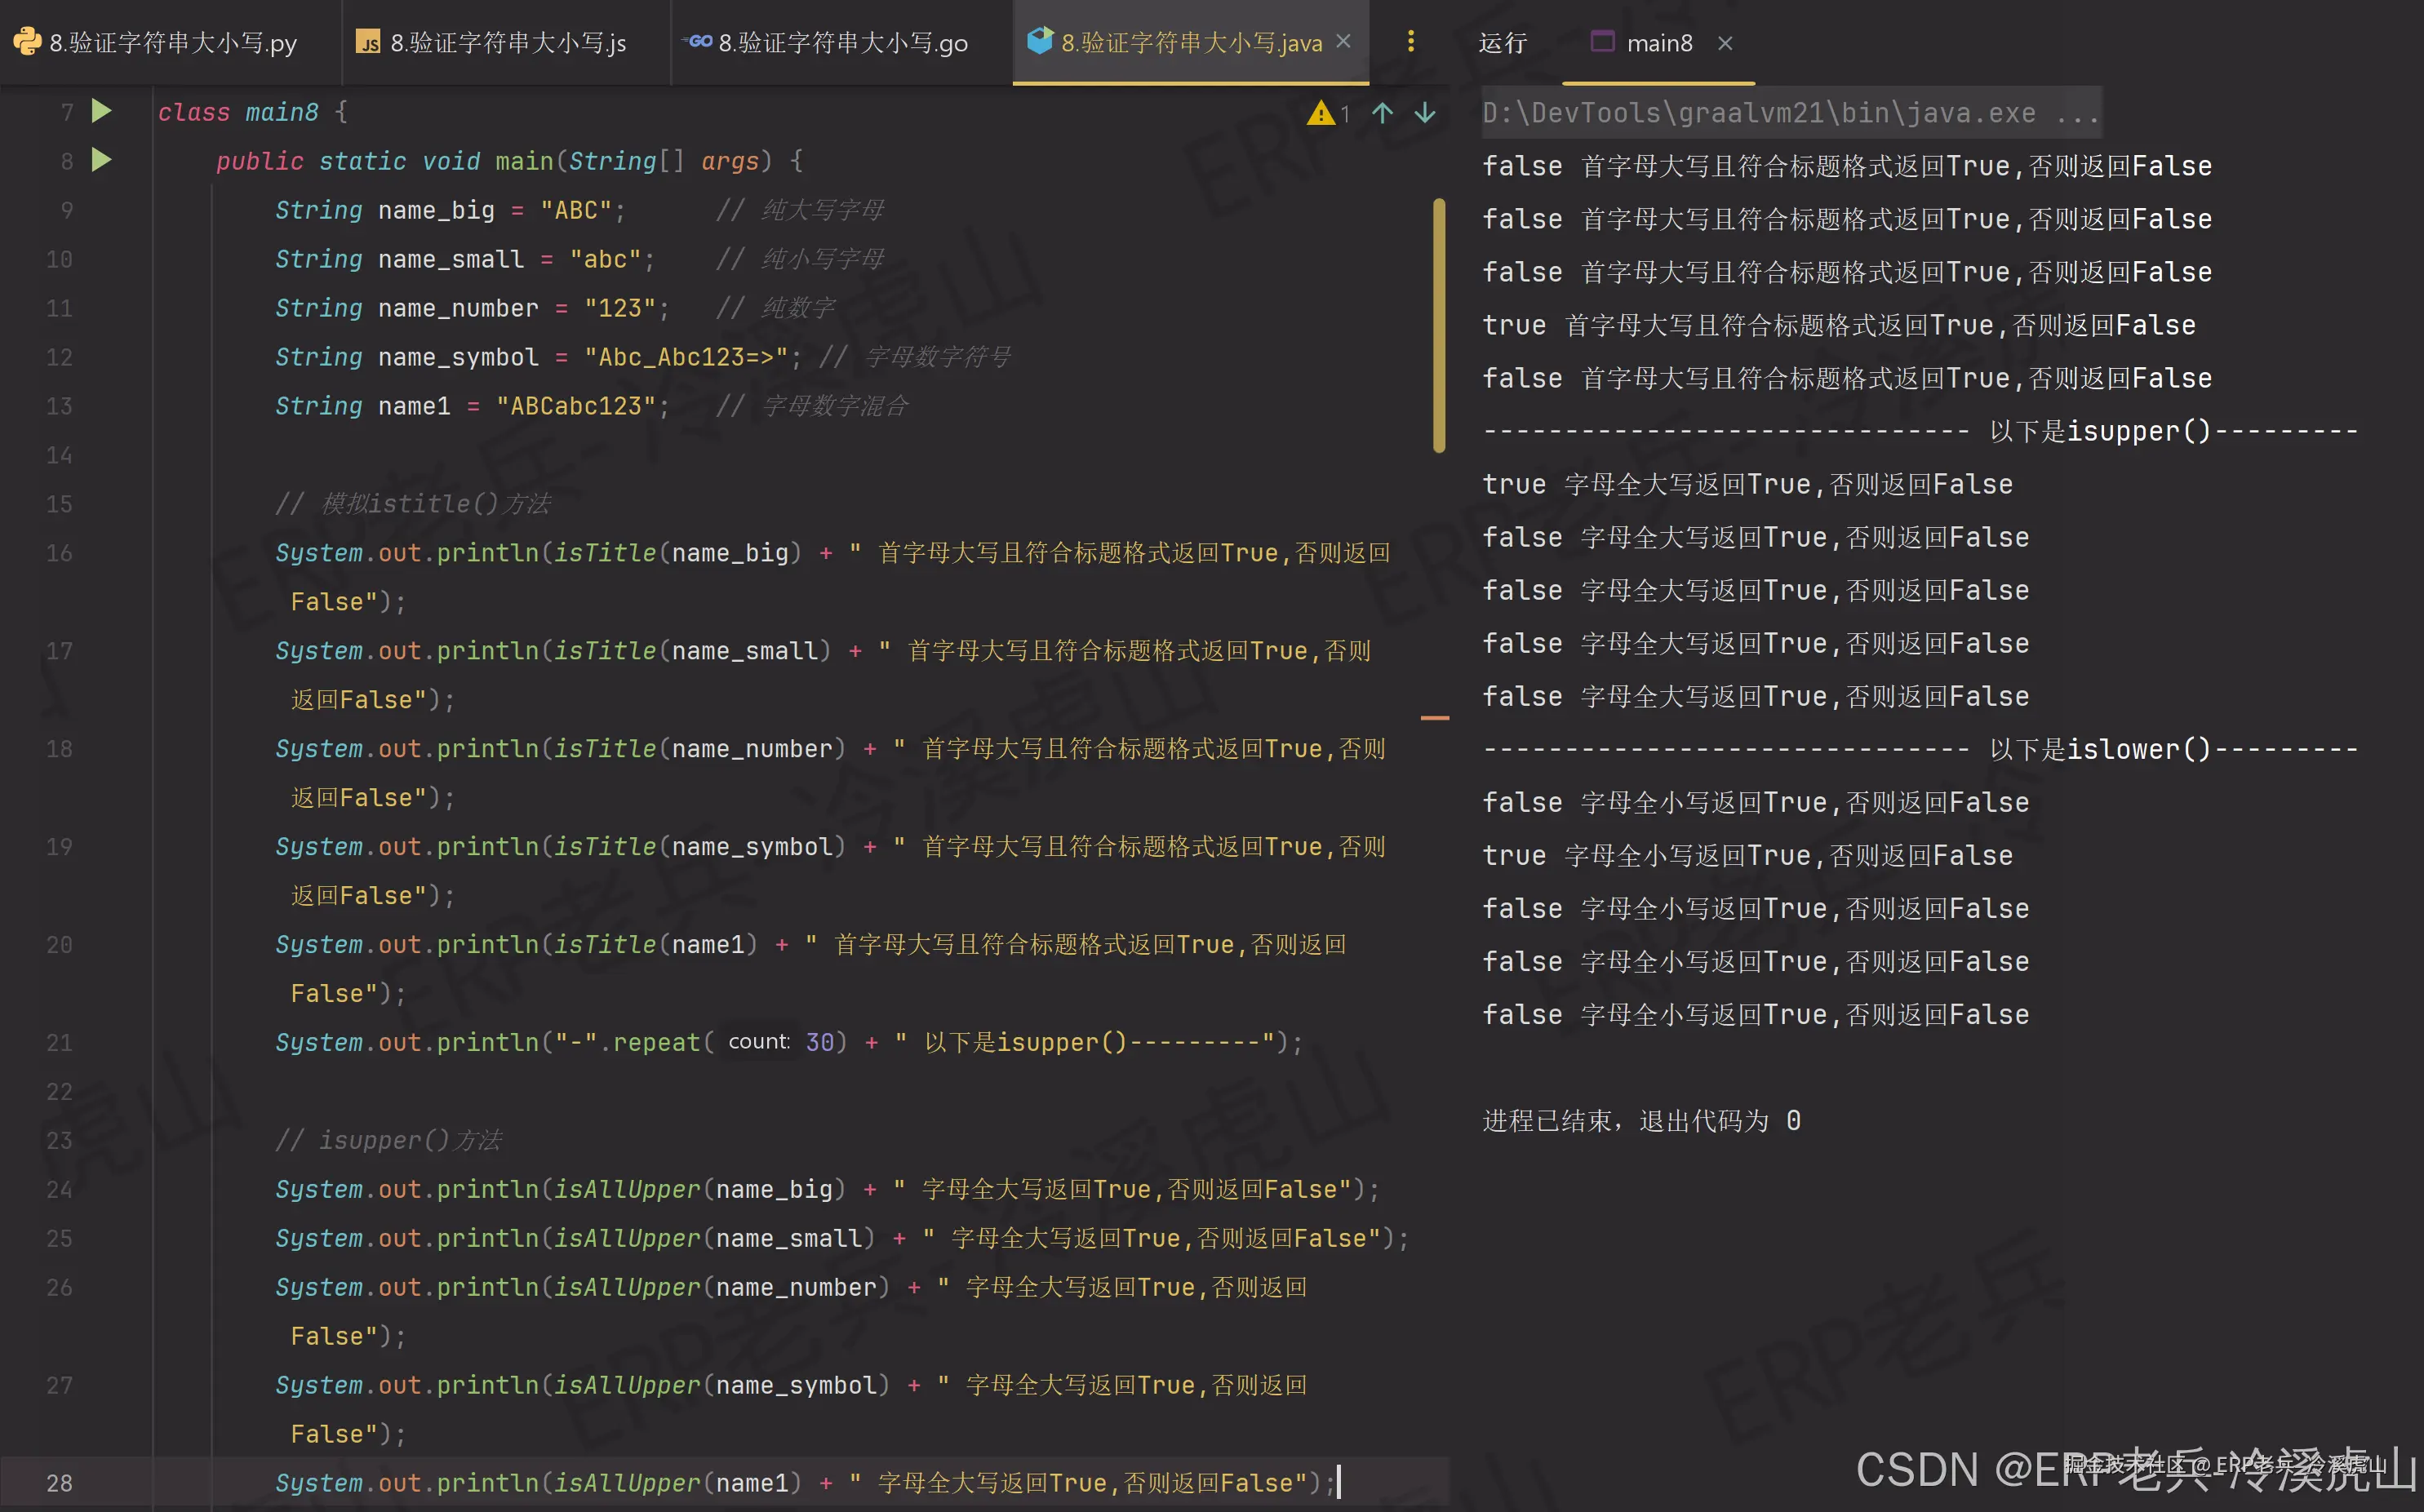Click the isTitle call on line 16

pos(605,553)
